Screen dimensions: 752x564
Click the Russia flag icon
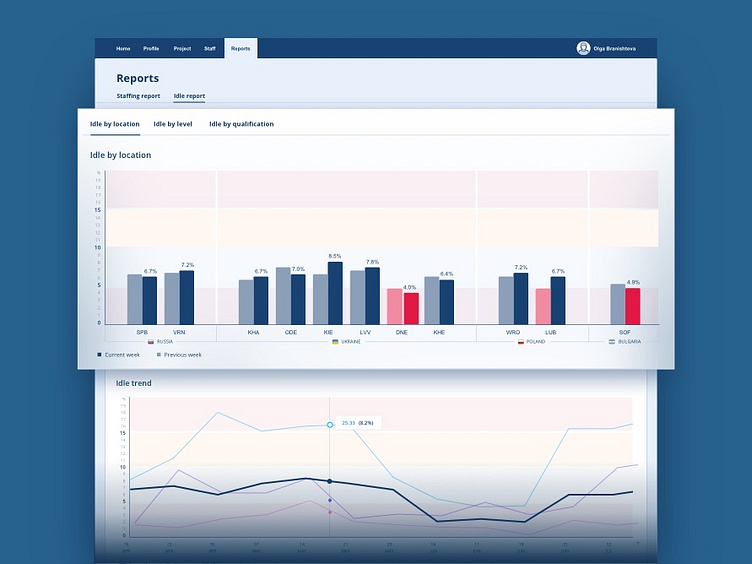pyautogui.click(x=151, y=342)
